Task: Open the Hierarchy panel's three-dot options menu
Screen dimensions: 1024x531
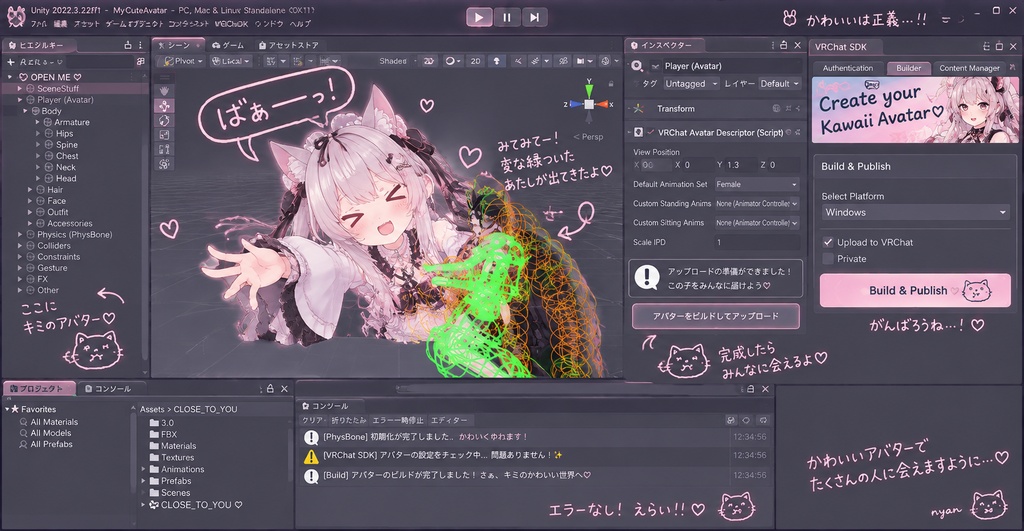Action: tap(140, 45)
